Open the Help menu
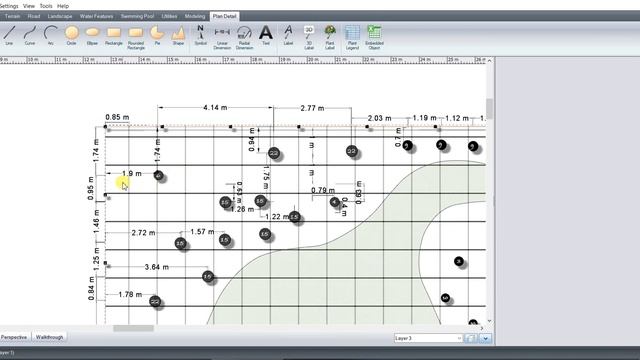 (x=63, y=6)
